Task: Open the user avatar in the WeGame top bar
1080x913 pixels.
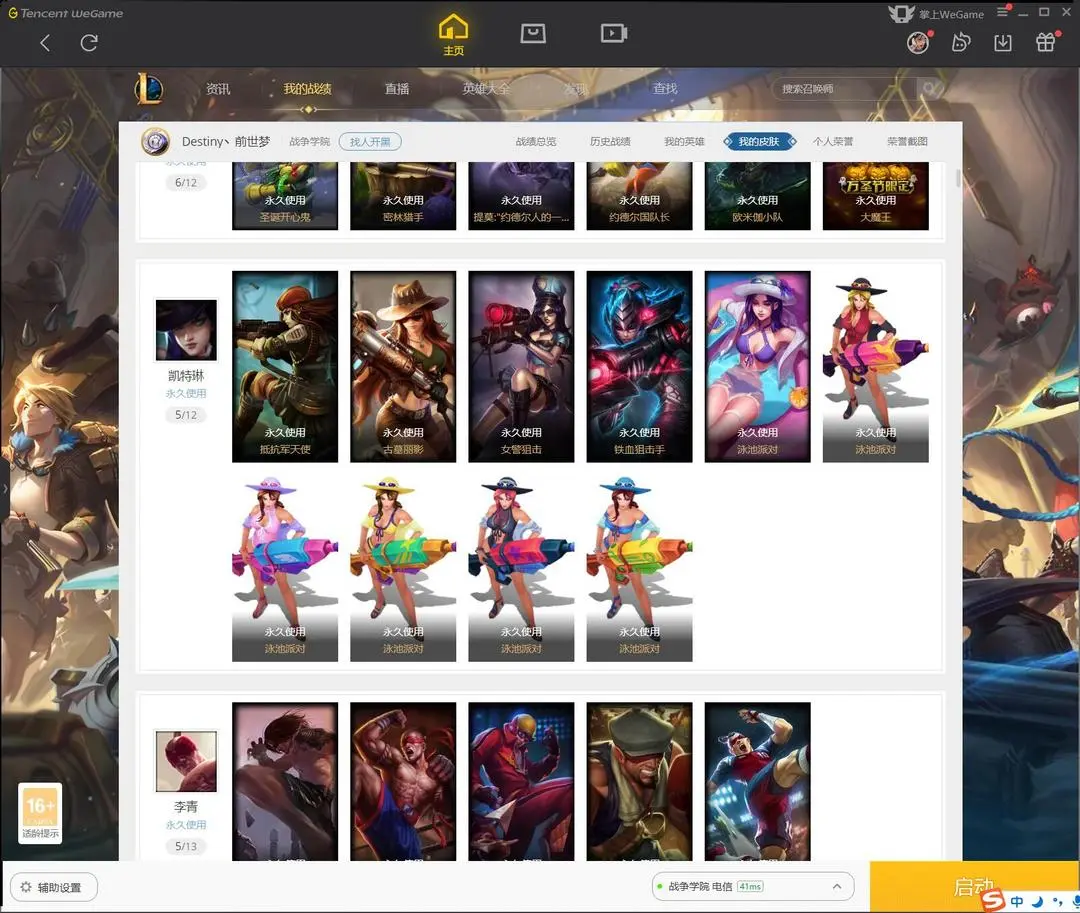Action: click(918, 43)
